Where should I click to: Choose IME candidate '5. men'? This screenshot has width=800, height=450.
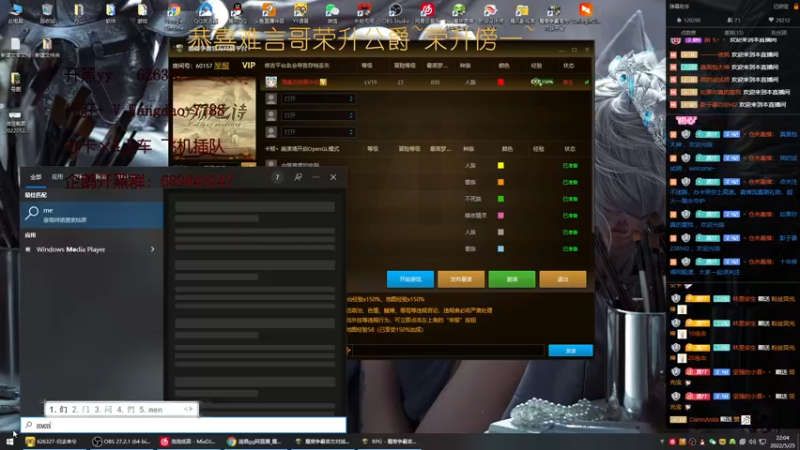[x=151, y=409]
